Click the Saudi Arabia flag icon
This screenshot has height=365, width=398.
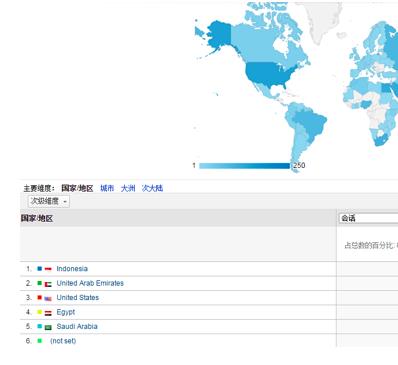click(48, 328)
